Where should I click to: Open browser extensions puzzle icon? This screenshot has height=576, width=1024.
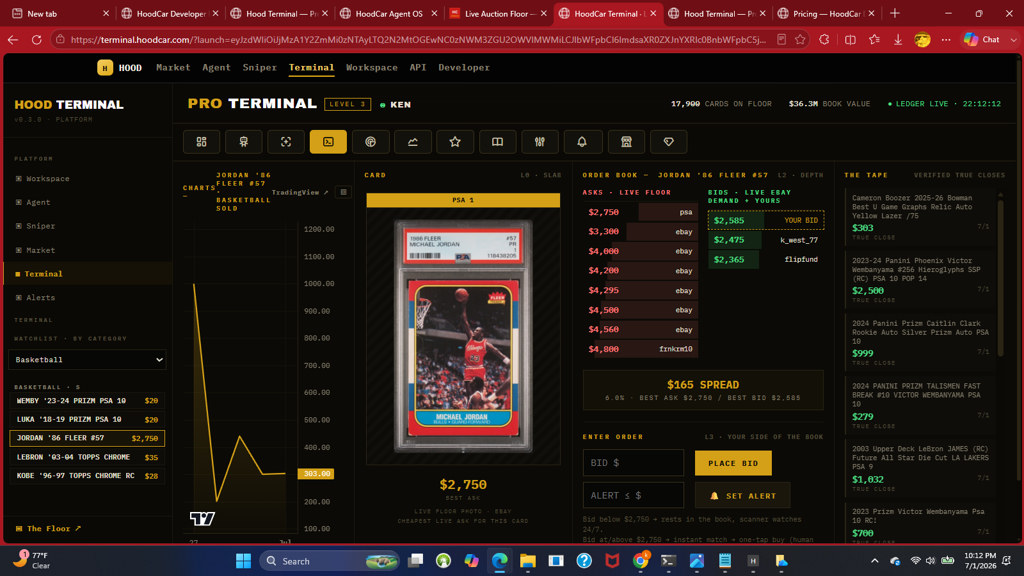click(x=824, y=40)
